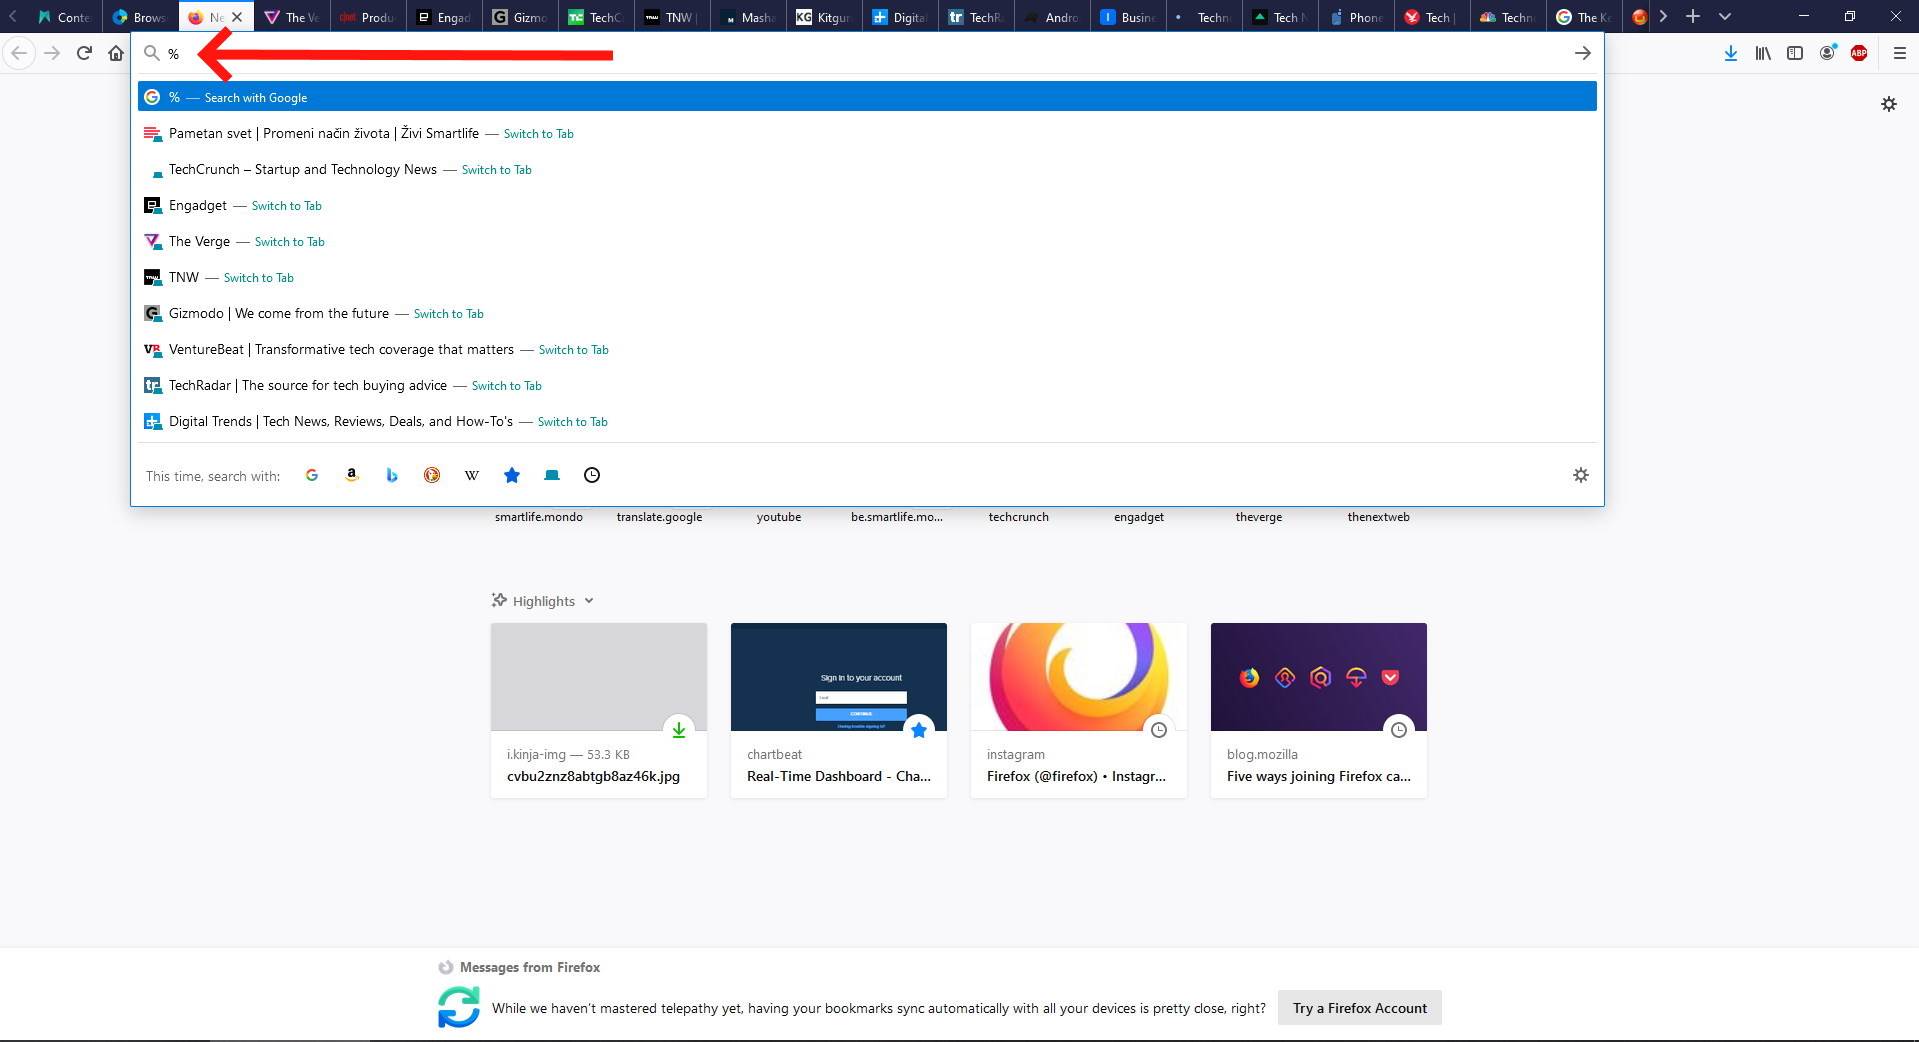Switch to Tab next to Engadget suggestion
The width and height of the screenshot is (1919, 1042).
pos(287,205)
